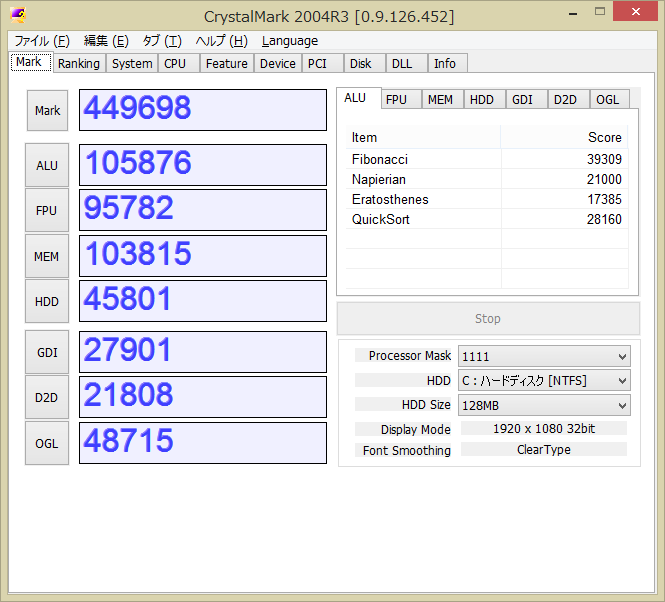Minimize the CrystalMark window
Screen dimensions: 665x602
pos(573,13)
